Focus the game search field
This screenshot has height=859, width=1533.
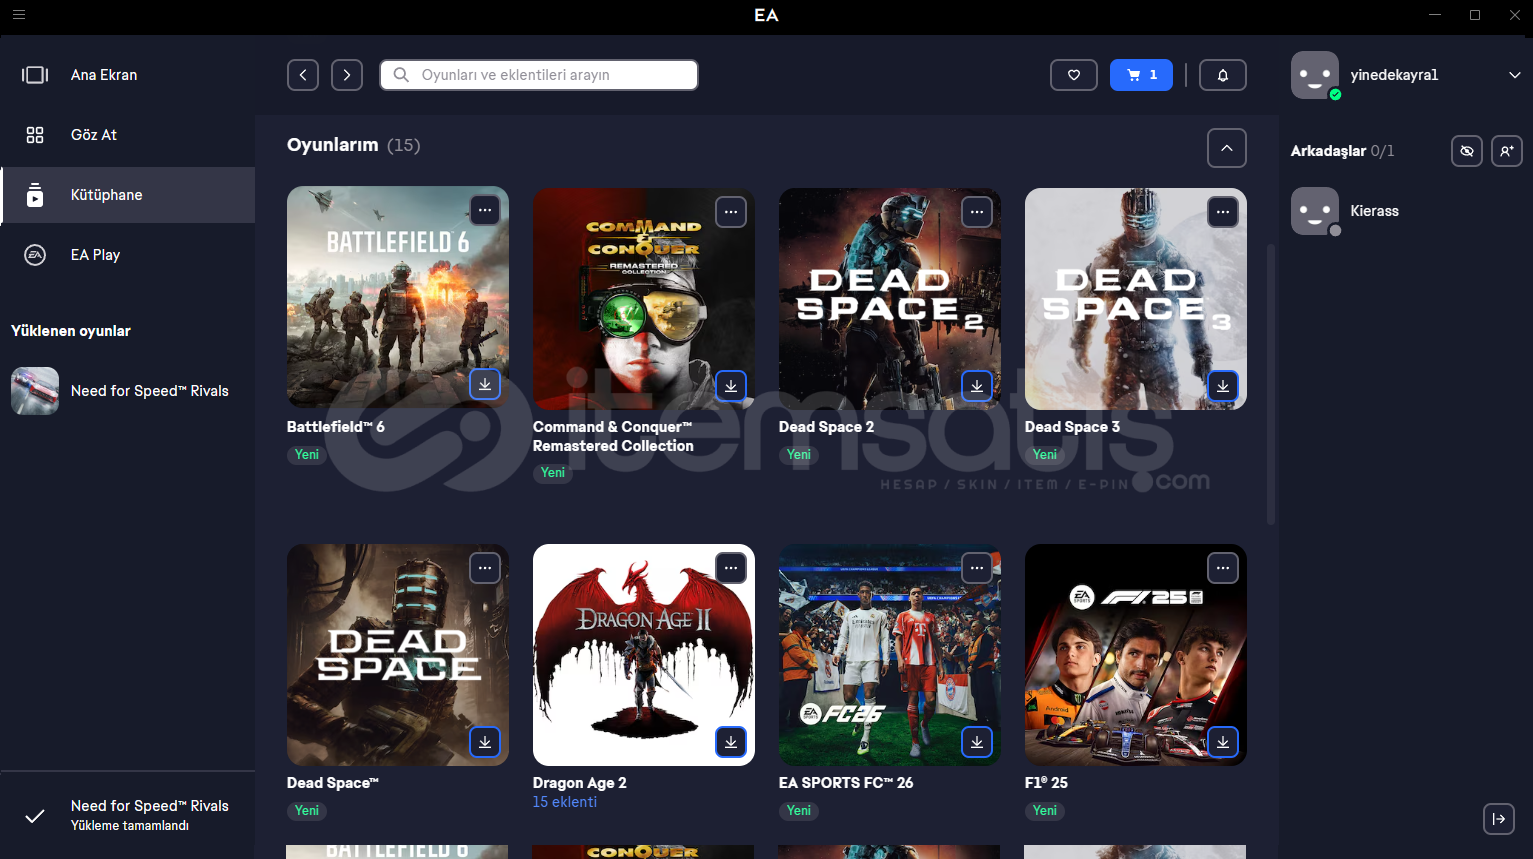[539, 75]
